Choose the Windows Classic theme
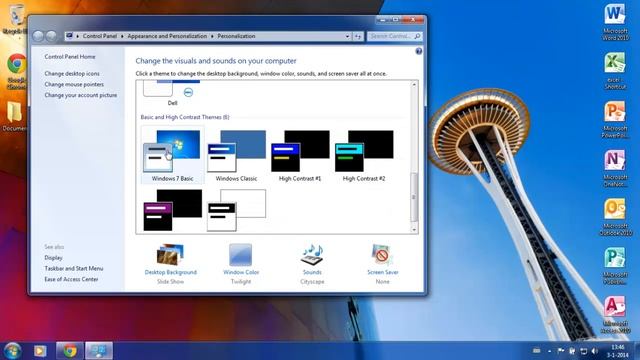The width and height of the screenshot is (640, 360). coord(236,155)
